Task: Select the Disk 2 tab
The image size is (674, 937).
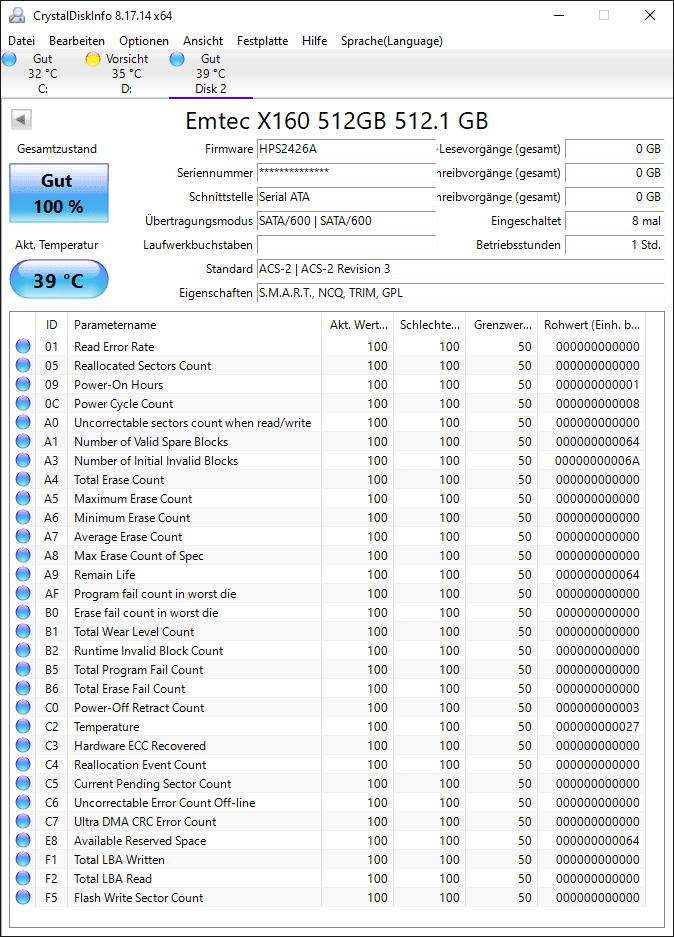Action: (210, 74)
